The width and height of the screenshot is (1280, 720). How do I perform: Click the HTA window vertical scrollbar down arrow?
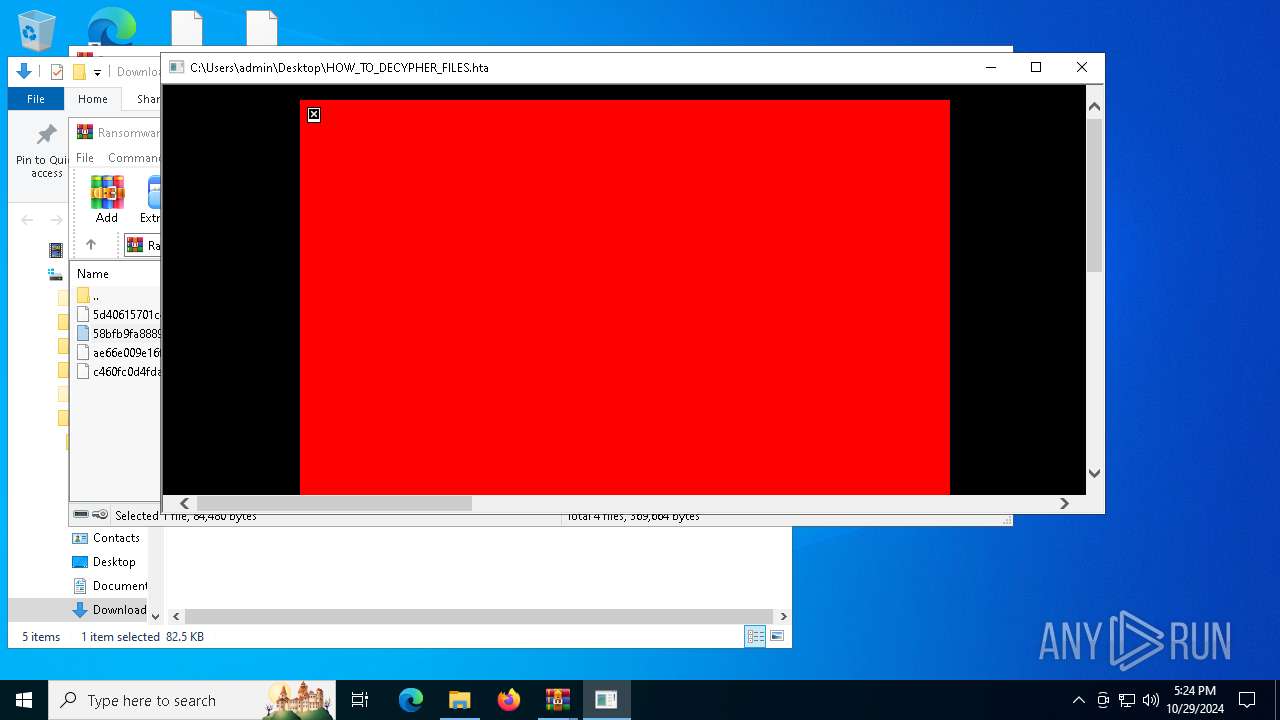[x=1094, y=473]
